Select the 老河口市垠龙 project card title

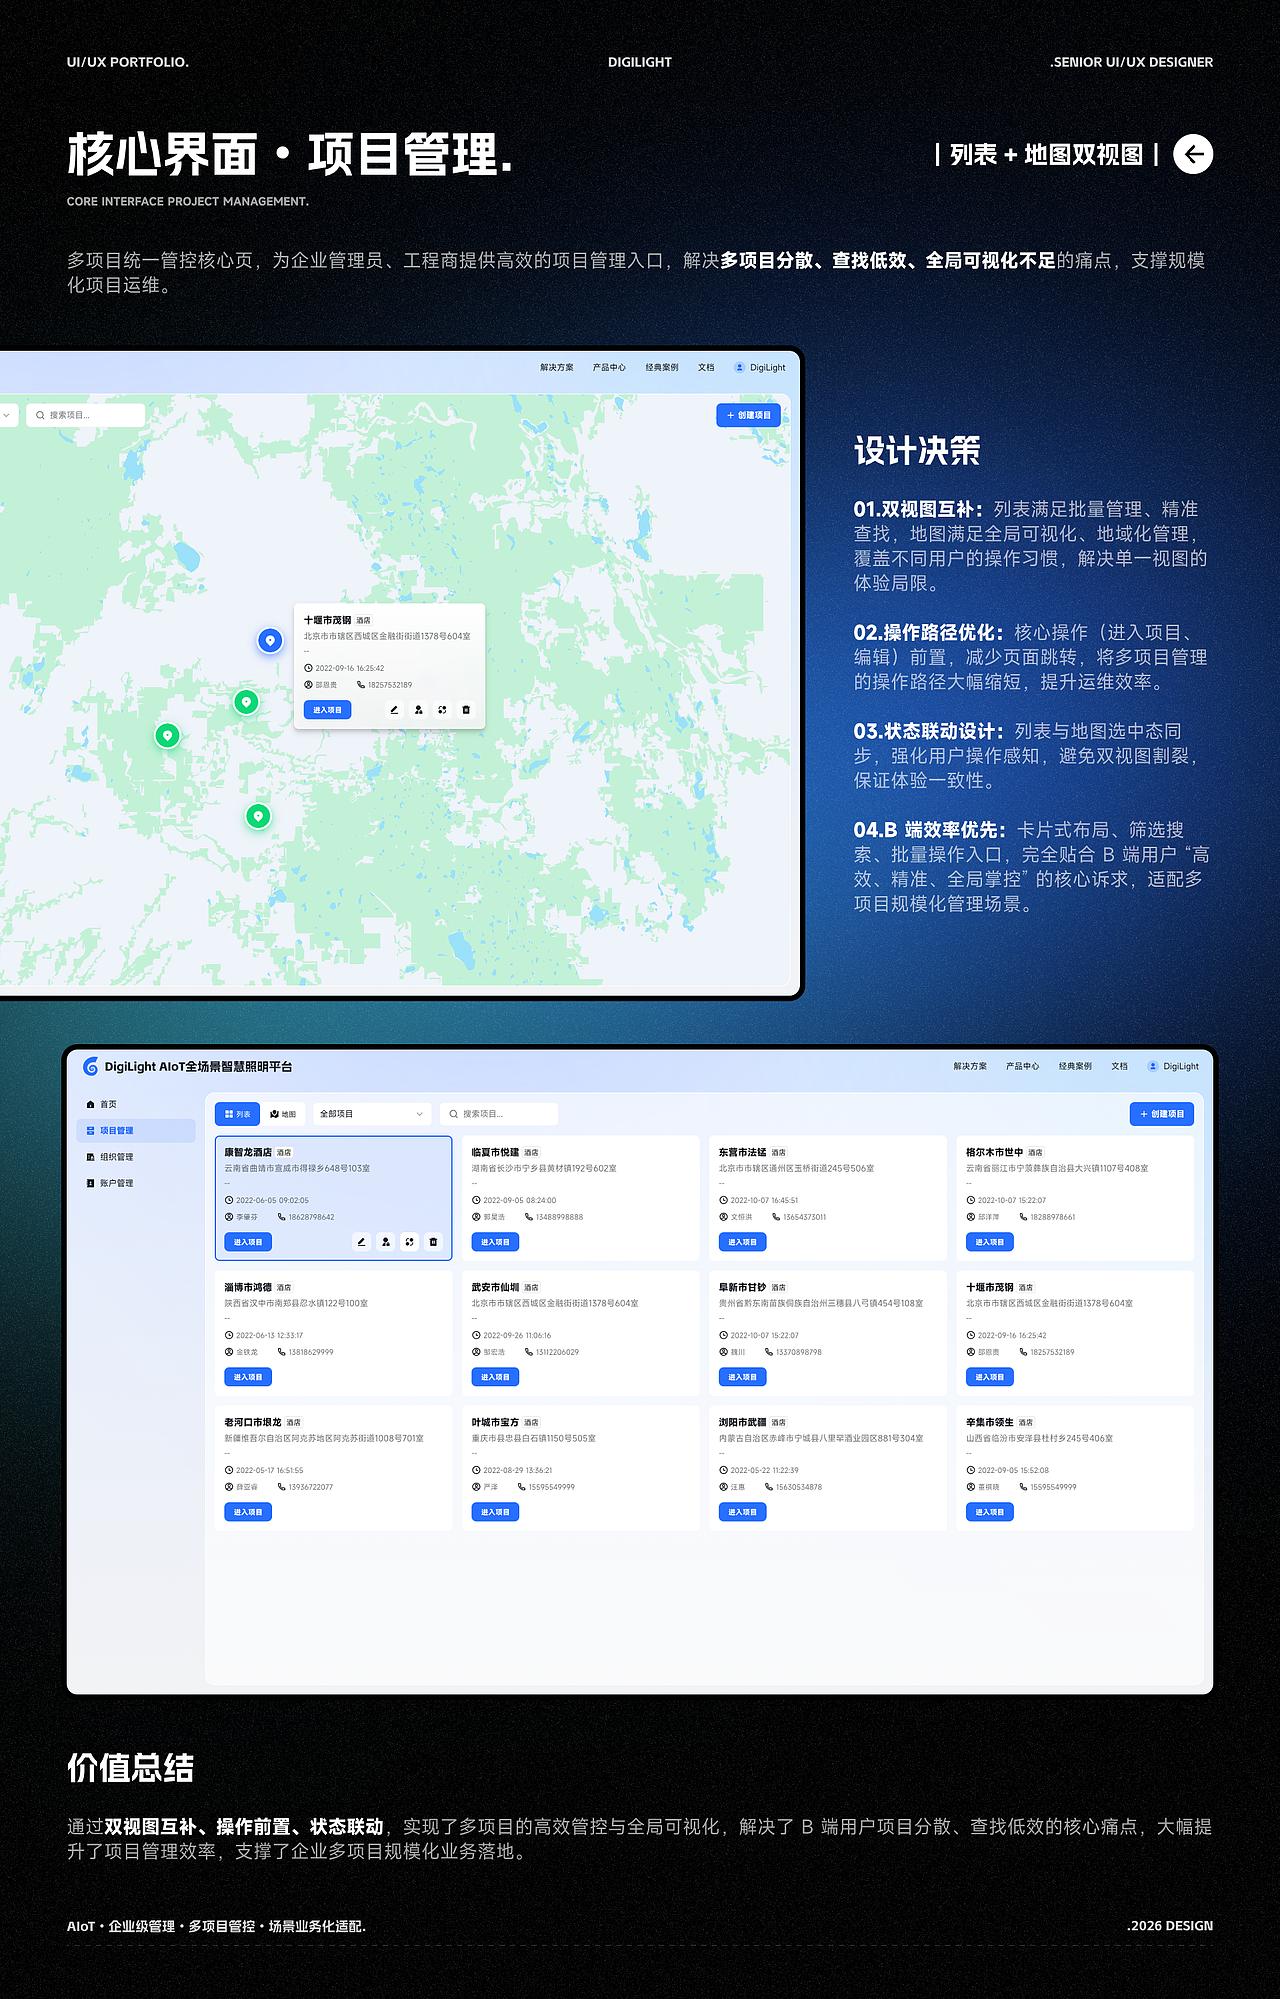pos(253,1423)
